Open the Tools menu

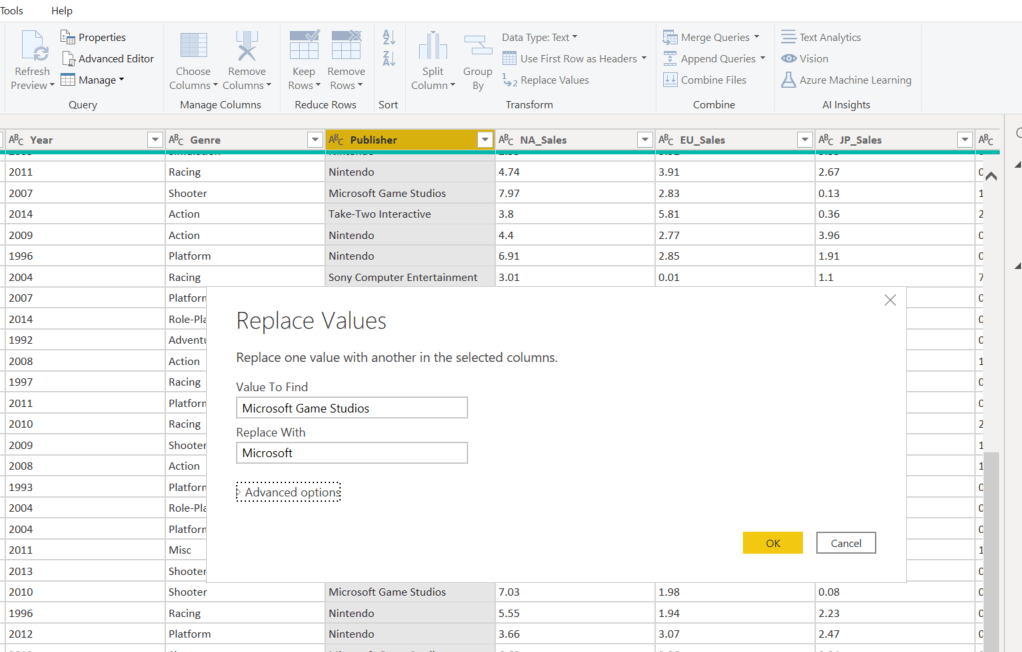(x=11, y=10)
